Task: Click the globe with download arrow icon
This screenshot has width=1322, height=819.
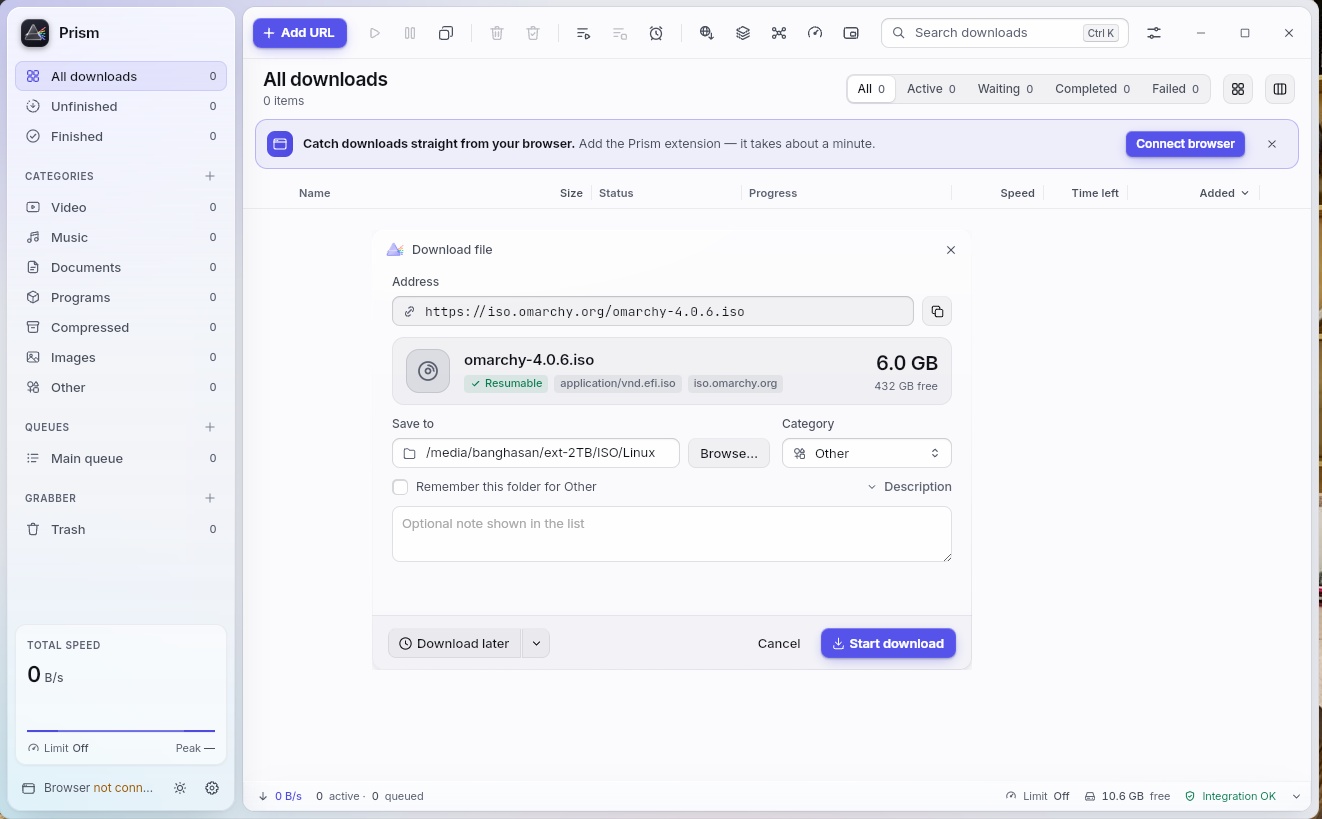Action: click(x=707, y=33)
